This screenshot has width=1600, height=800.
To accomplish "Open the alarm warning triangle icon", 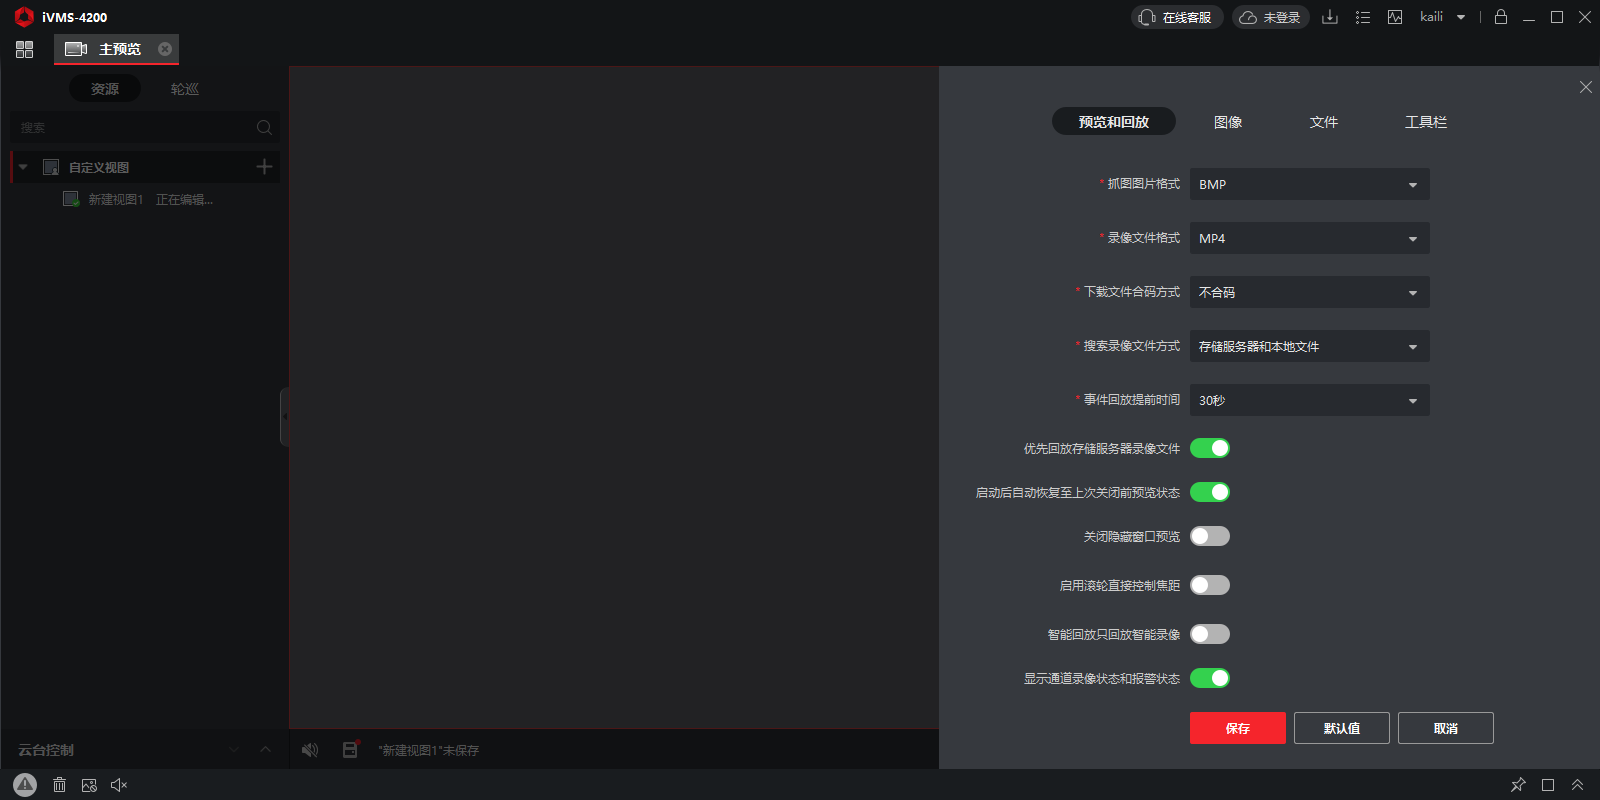I will pyautogui.click(x=25, y=785).
